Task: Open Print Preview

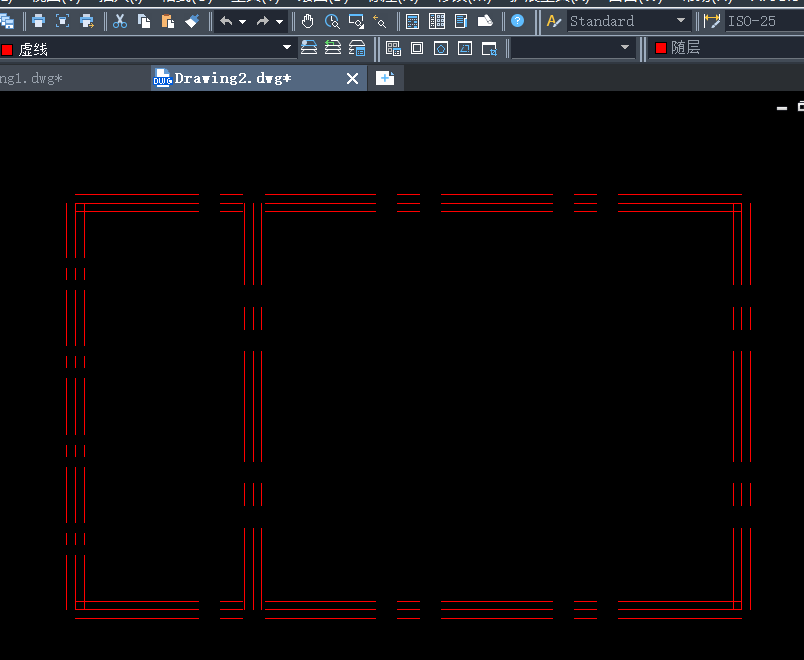Action: coord(63,21)
